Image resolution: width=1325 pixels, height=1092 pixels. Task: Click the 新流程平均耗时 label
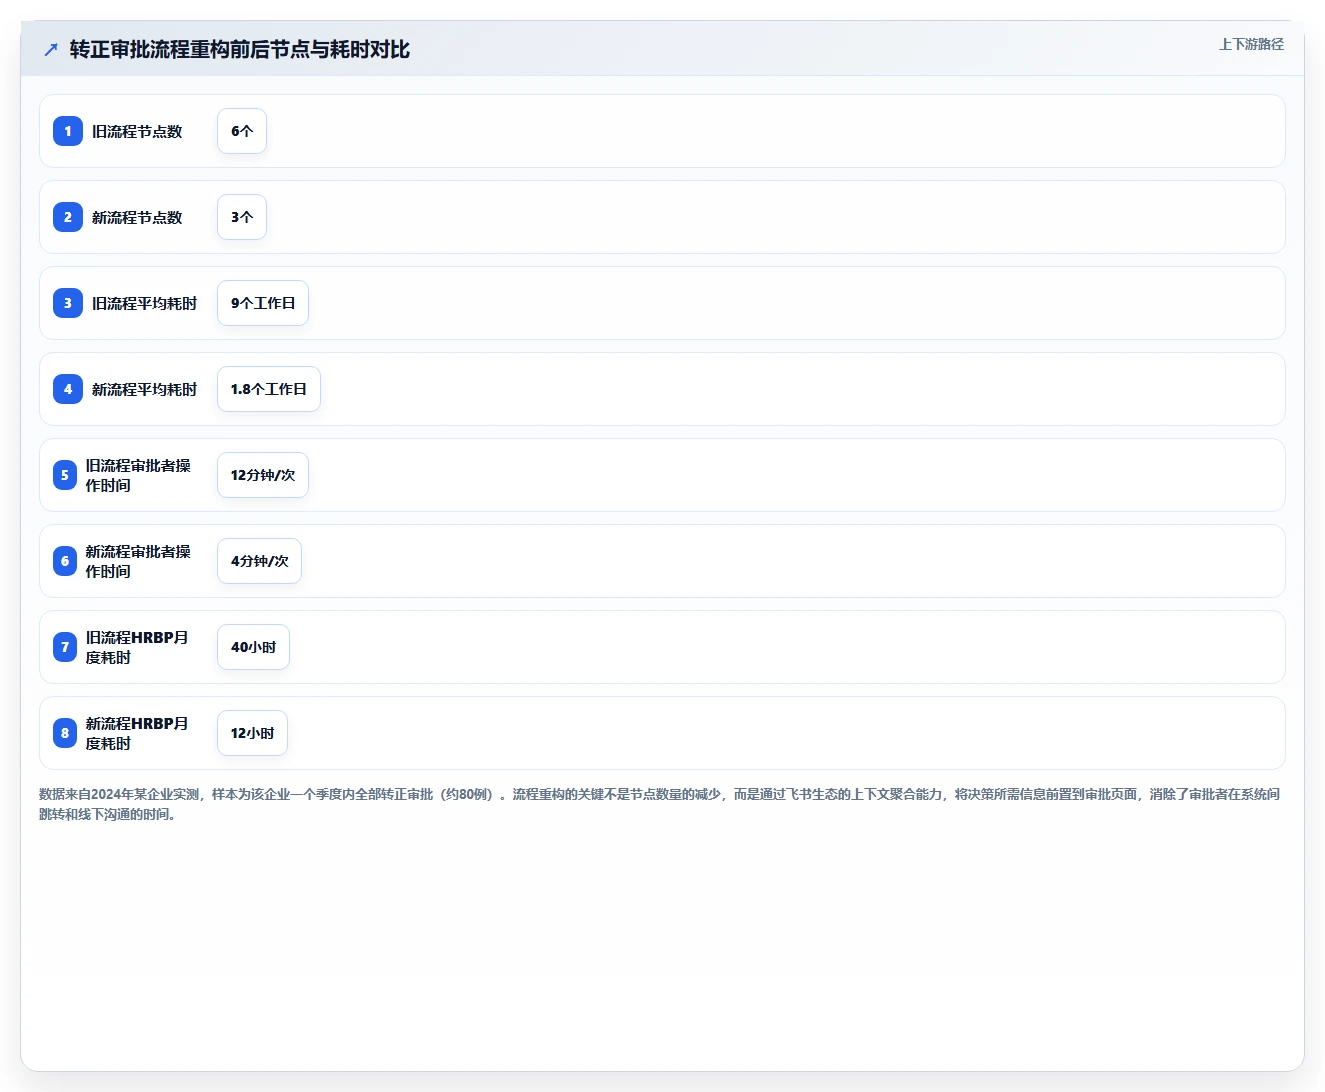coord(145,389)
